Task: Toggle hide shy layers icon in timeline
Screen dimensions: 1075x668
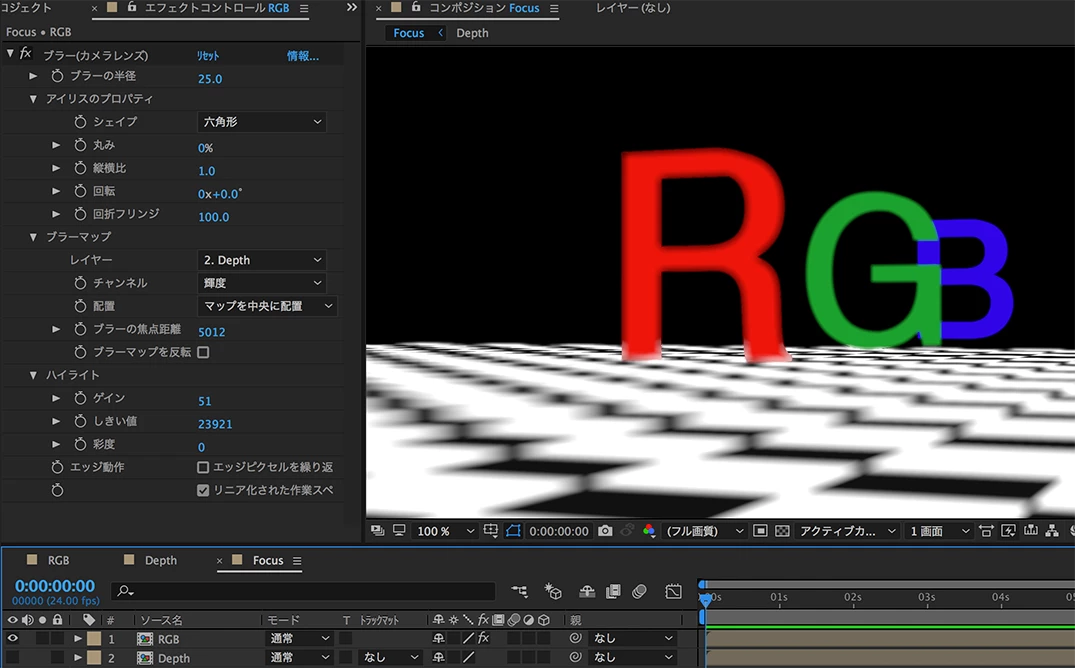Action: point(587,591)
